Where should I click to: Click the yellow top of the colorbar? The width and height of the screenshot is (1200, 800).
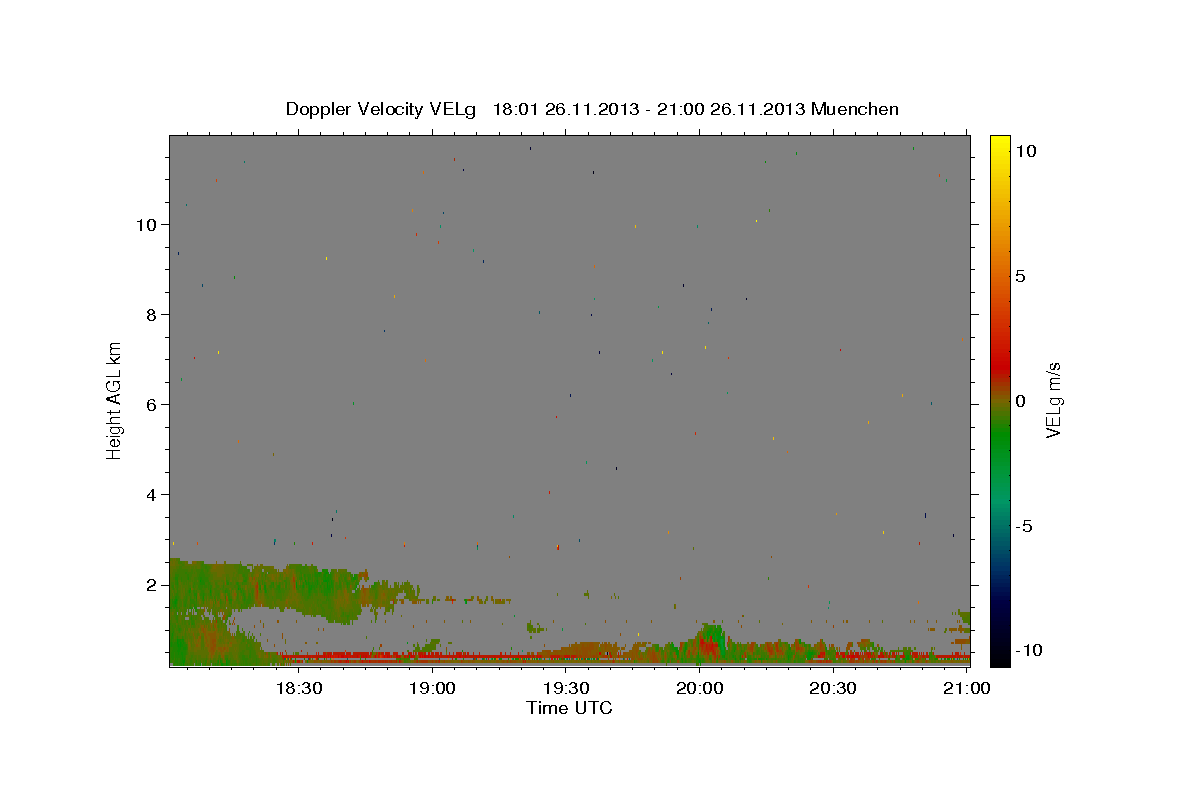click(x=999, y=145)
